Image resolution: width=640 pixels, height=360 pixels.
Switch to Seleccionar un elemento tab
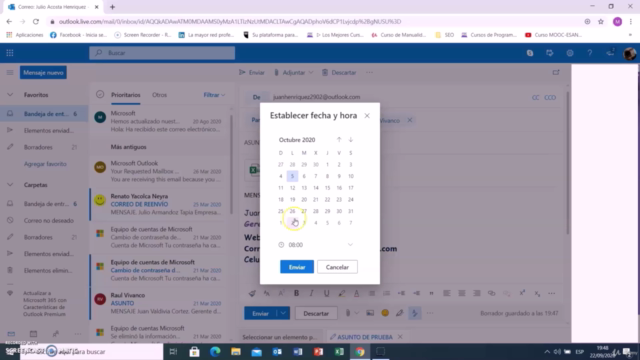pyautogui.click(x=280, y=337)
